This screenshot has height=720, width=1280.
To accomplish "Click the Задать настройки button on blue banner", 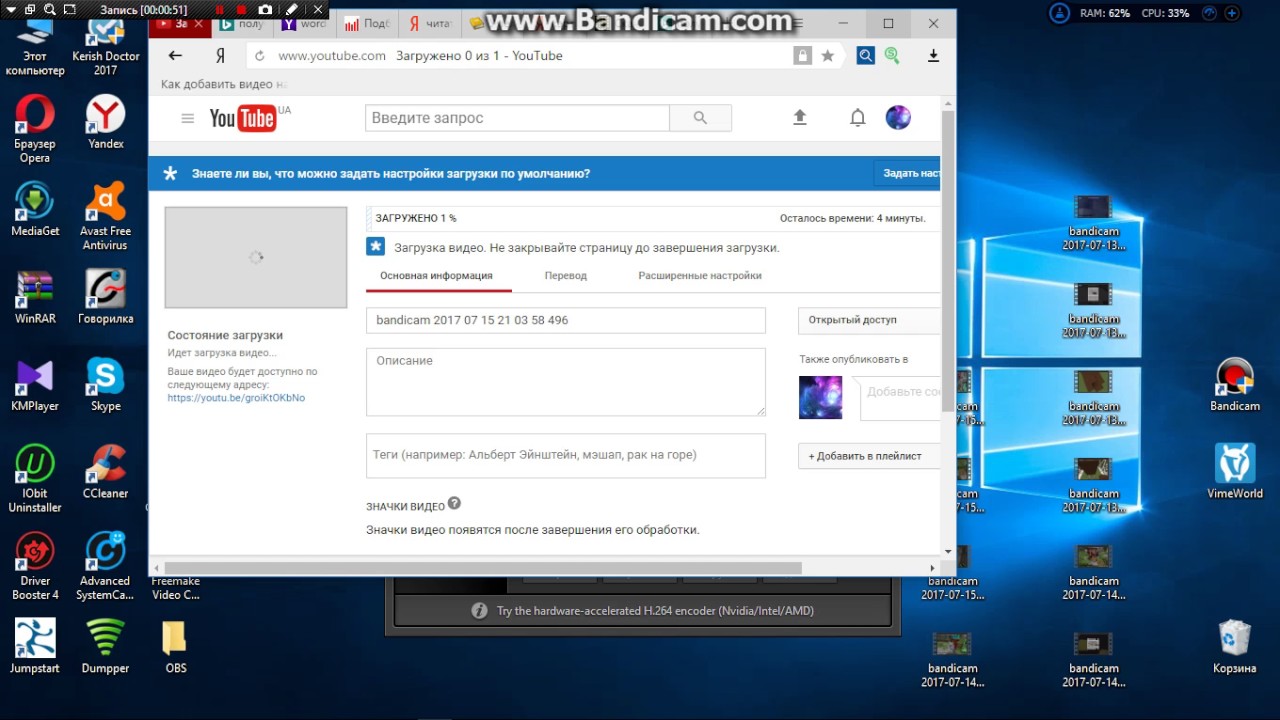I will (907, 173).
